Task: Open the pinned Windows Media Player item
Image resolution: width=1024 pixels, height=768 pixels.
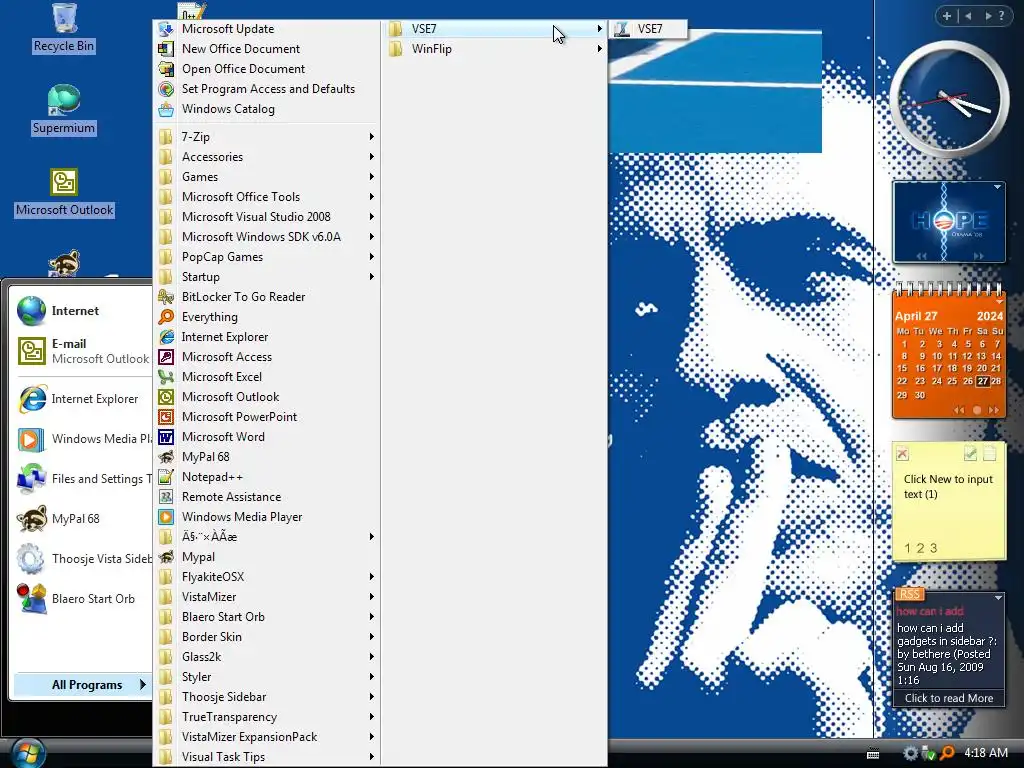Action: point(84,439)
